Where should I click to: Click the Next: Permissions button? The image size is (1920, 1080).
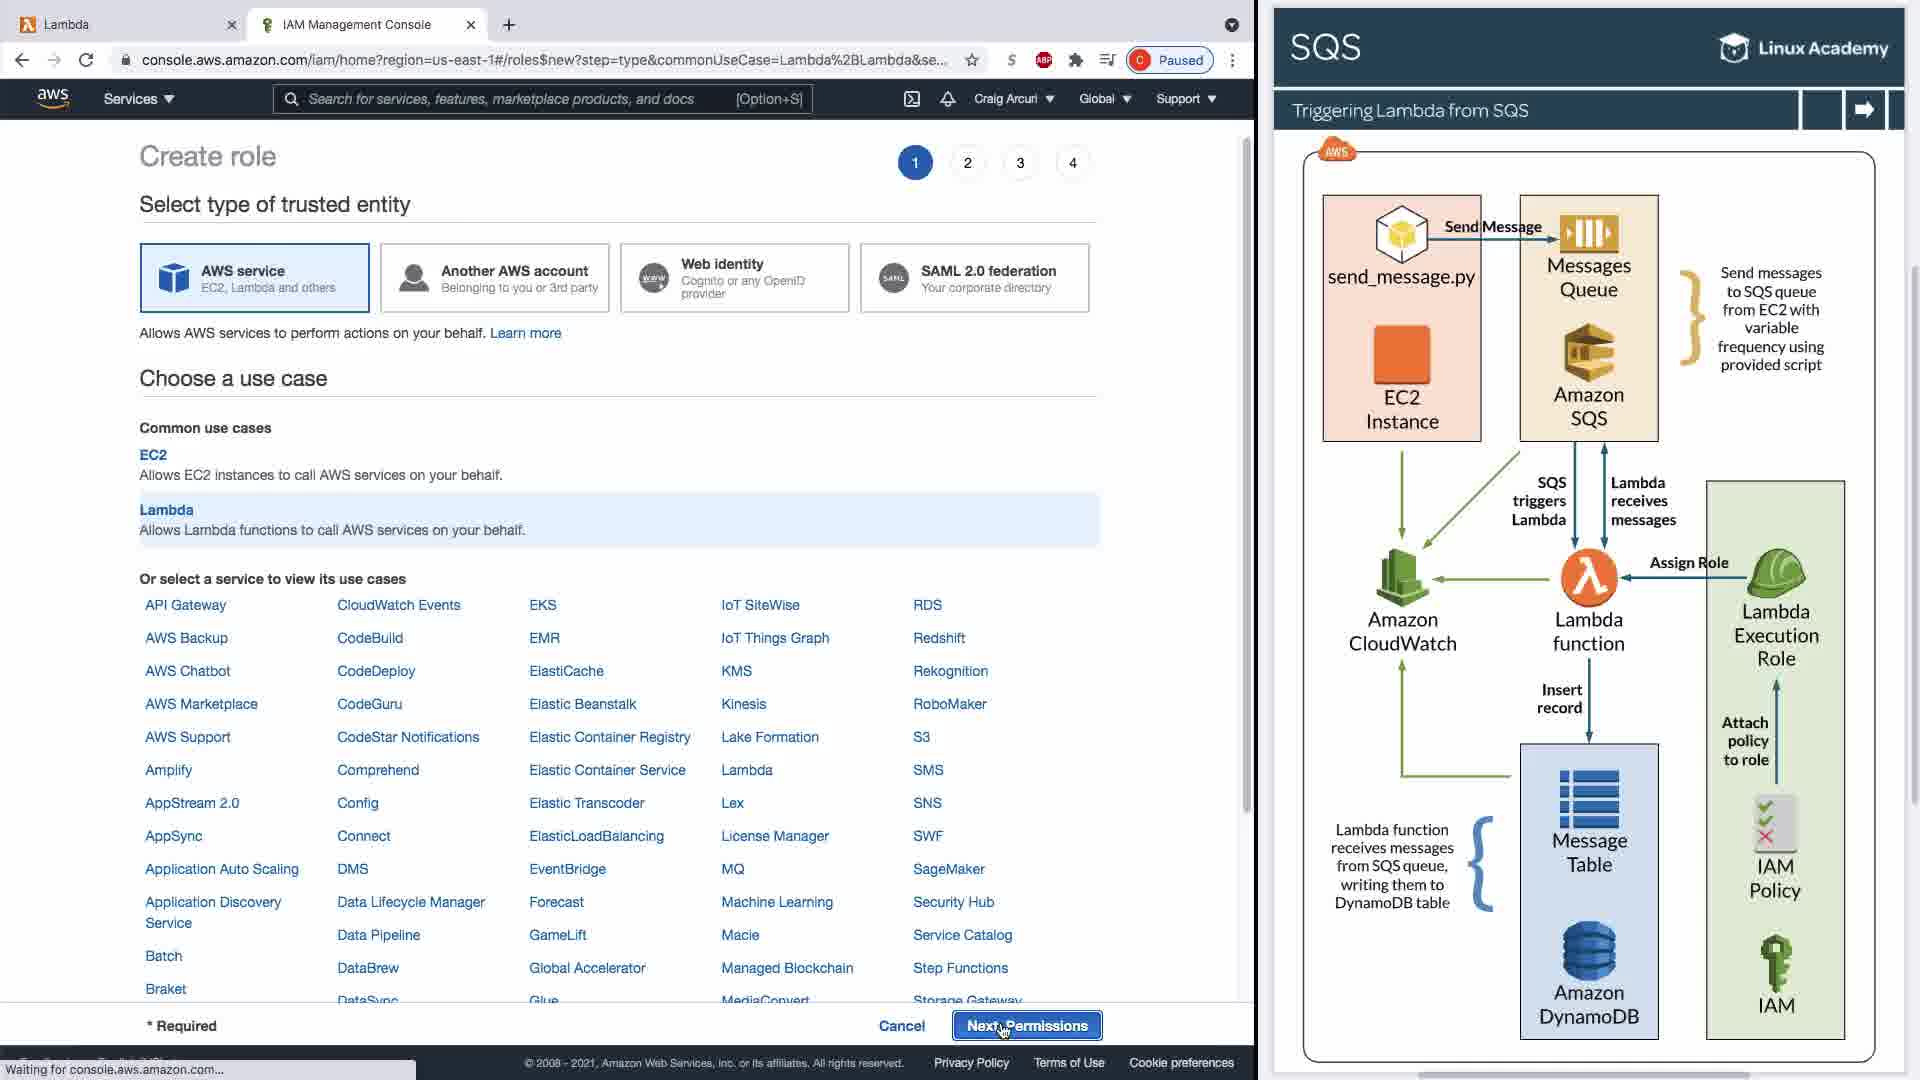coord(1026,1026)
